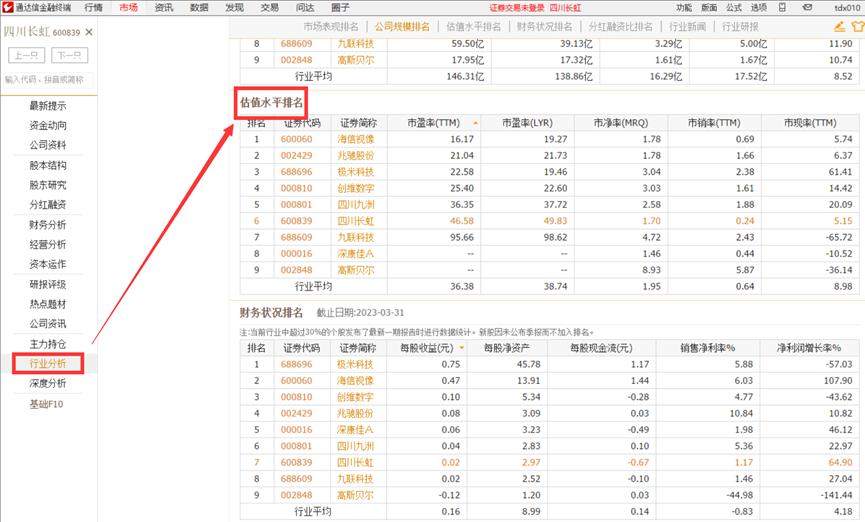Select 公司资料 in the sidebar
The height and width of the screenshot is (522, 865).
click(x=48, y=145)
